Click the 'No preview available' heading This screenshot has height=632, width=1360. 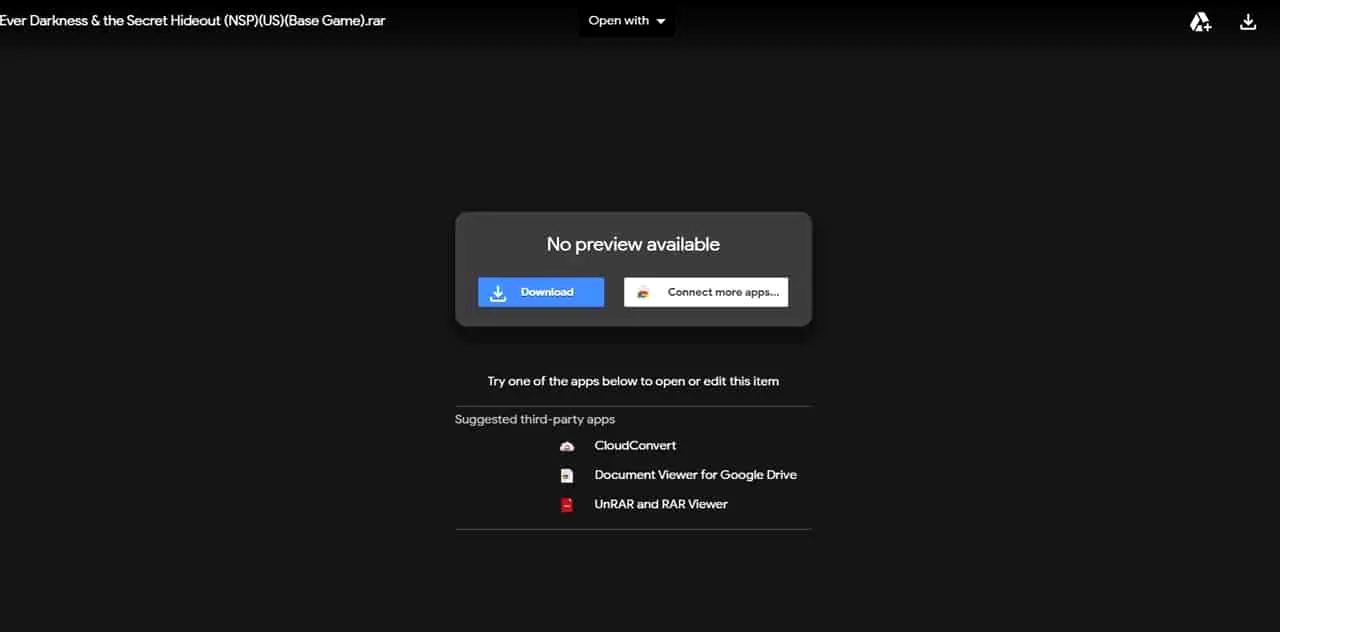[x=633, y=244]
